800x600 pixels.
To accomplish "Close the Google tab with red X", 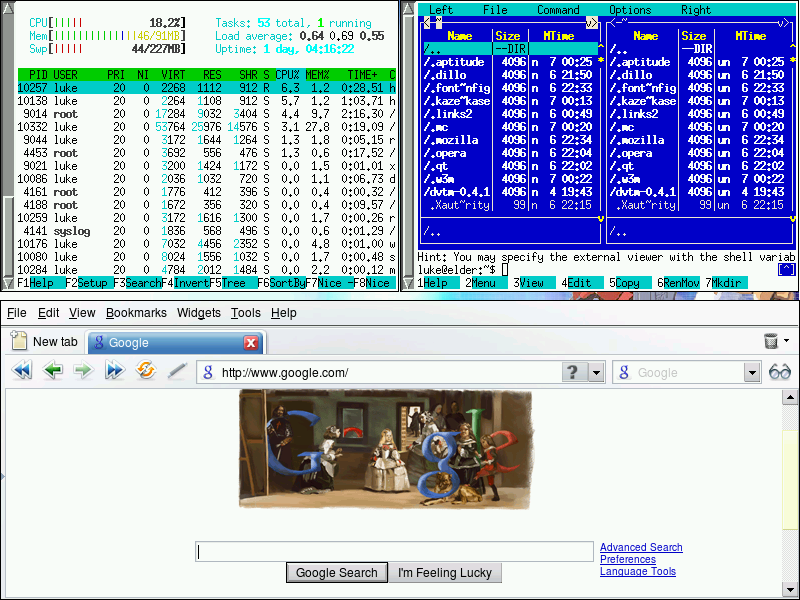I will click(x=251, y=342).
